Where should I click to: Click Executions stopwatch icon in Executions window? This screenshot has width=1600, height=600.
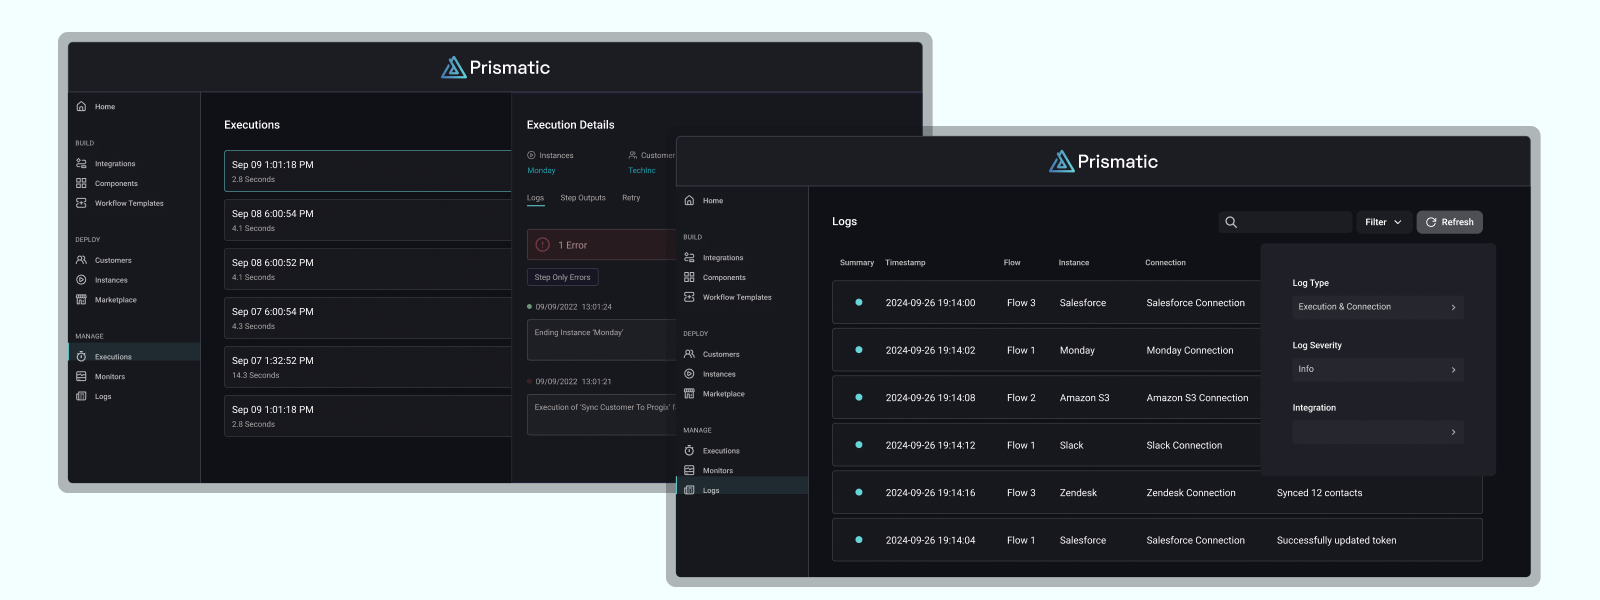pos(81,356)
